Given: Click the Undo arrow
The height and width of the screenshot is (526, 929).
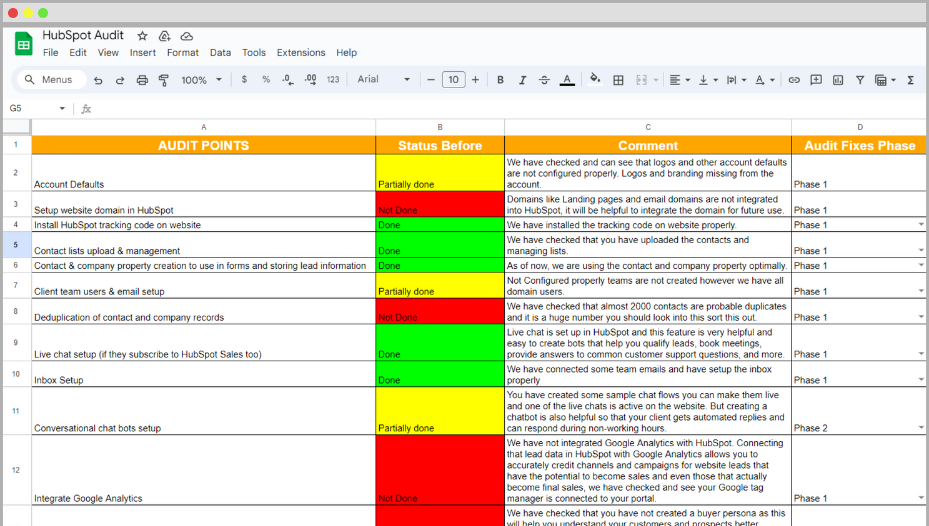Looking at the screenshot, I should 98,80.
